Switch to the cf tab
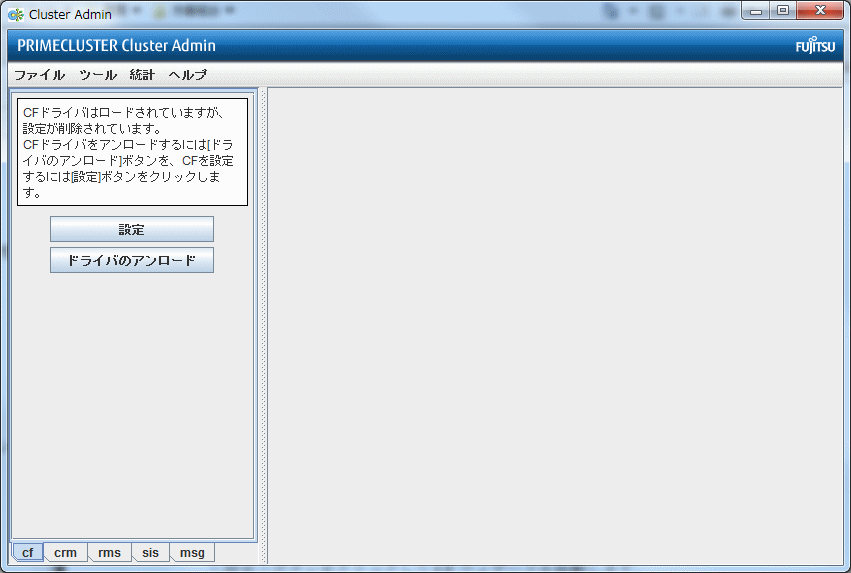This screenshot has height=573, width=851. click(x=27, y=552)
